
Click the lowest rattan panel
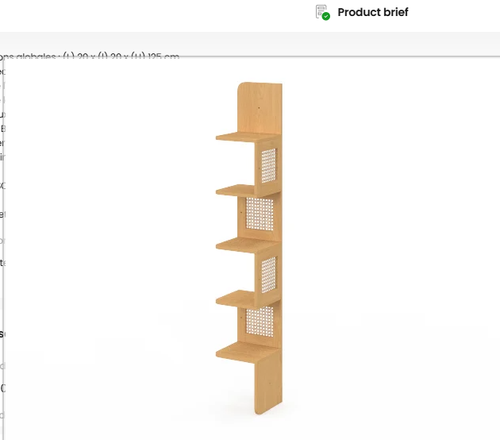coord(259,321)
